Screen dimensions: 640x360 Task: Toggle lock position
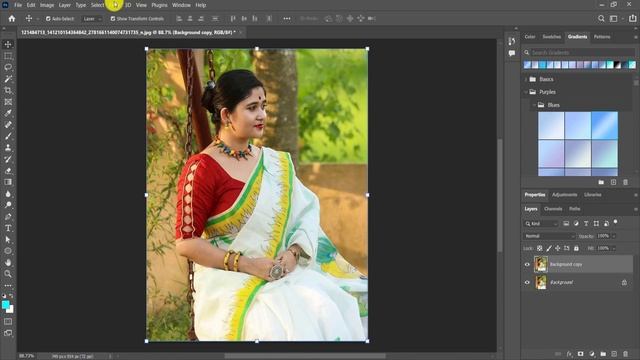(558, 248)
